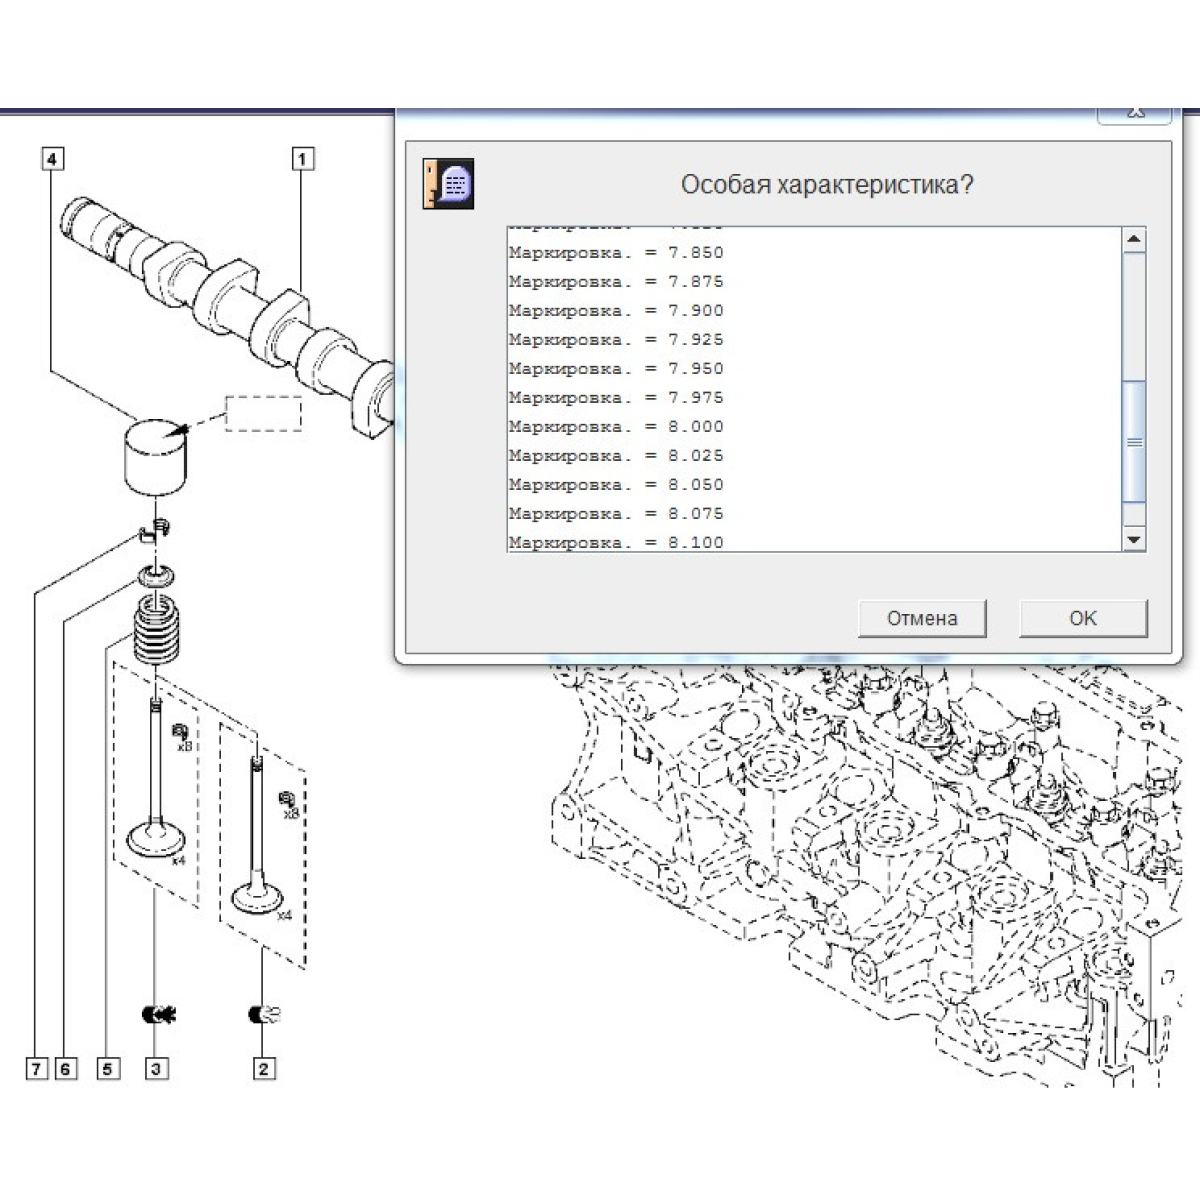
Task: Click callout number 6 in the diagram
Action: click(x=65, y=1069)
